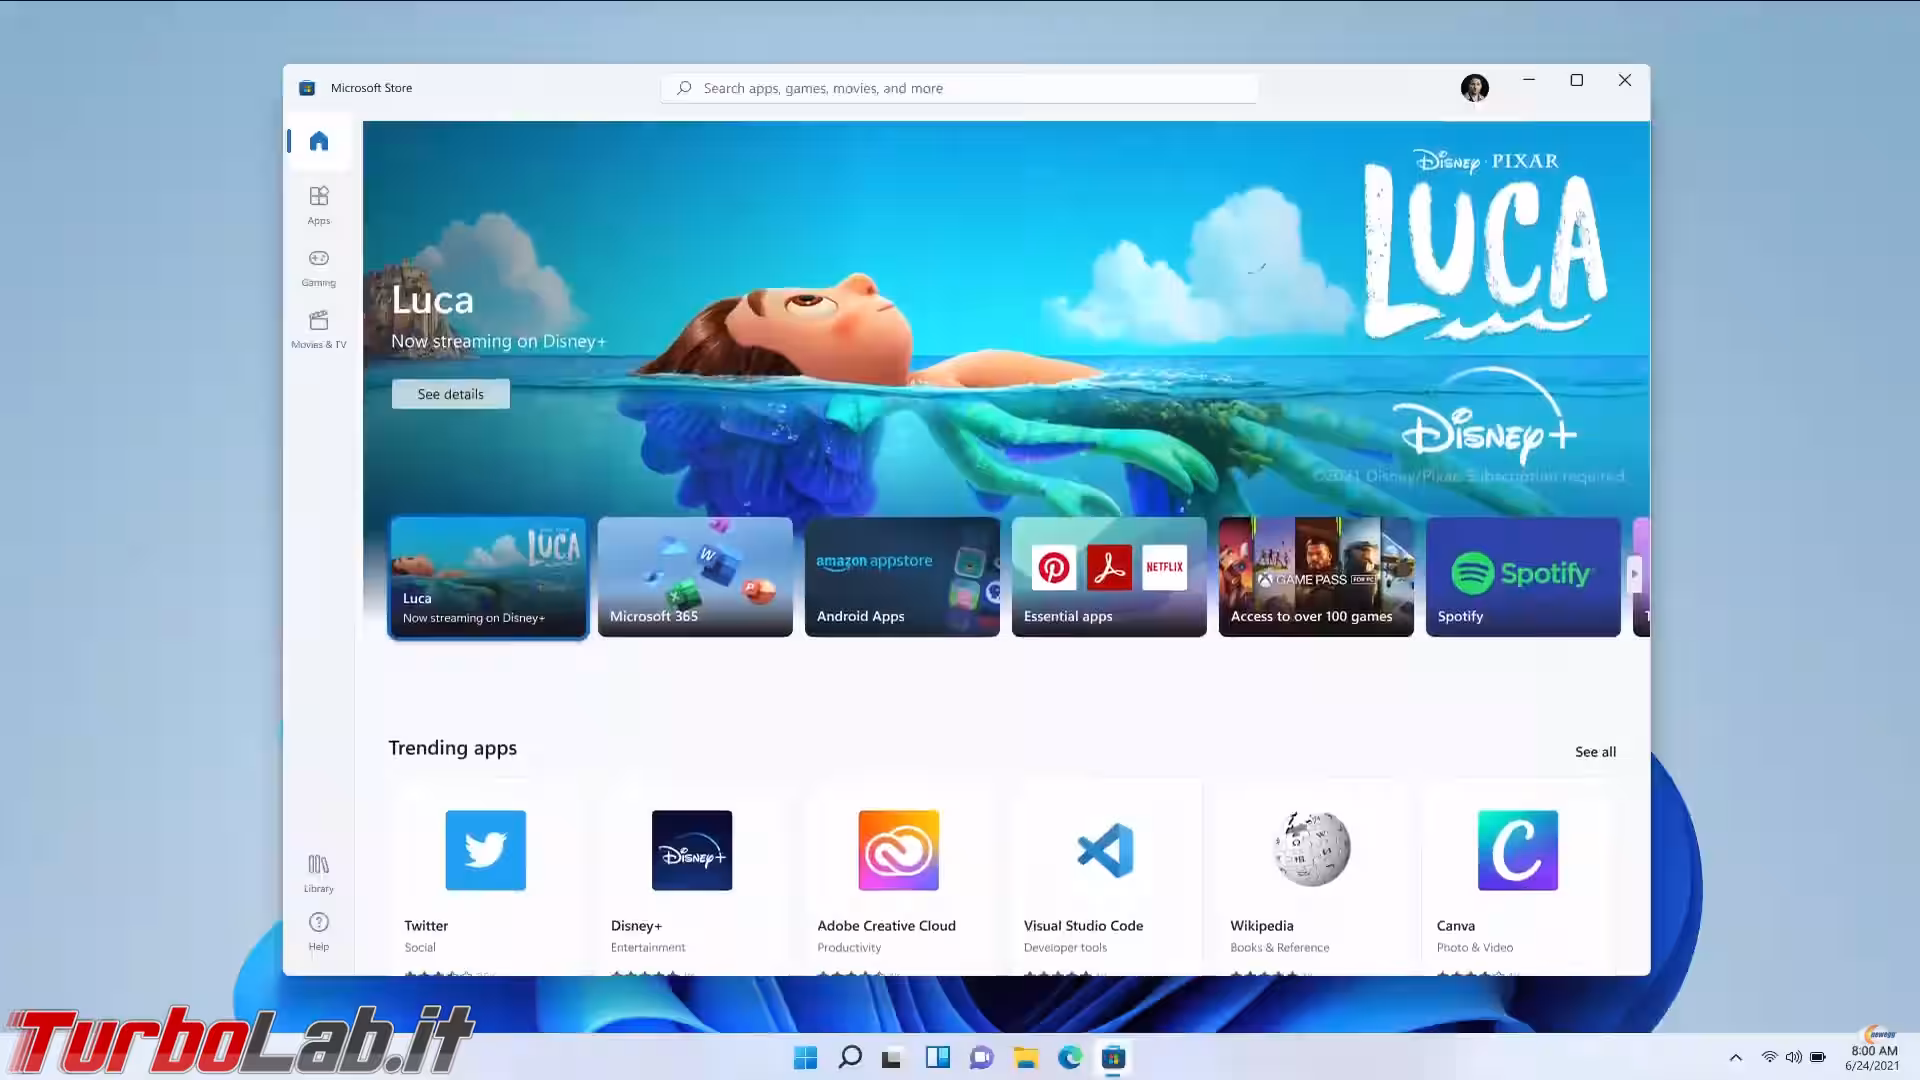The width and height of the screenshot is (1920, 1080).
Task: Open your account profile picture
Action: point(1474,87)
